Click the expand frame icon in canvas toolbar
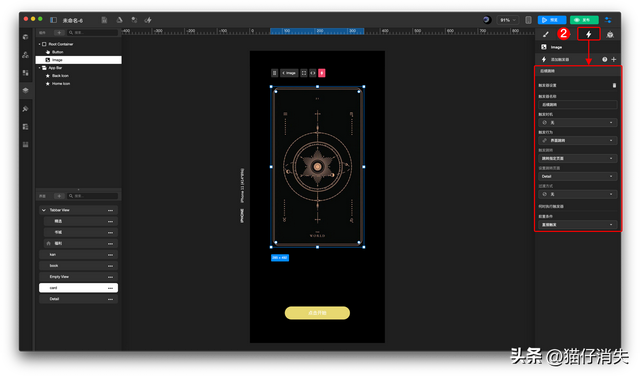640x376 pixels. [304, 73]
